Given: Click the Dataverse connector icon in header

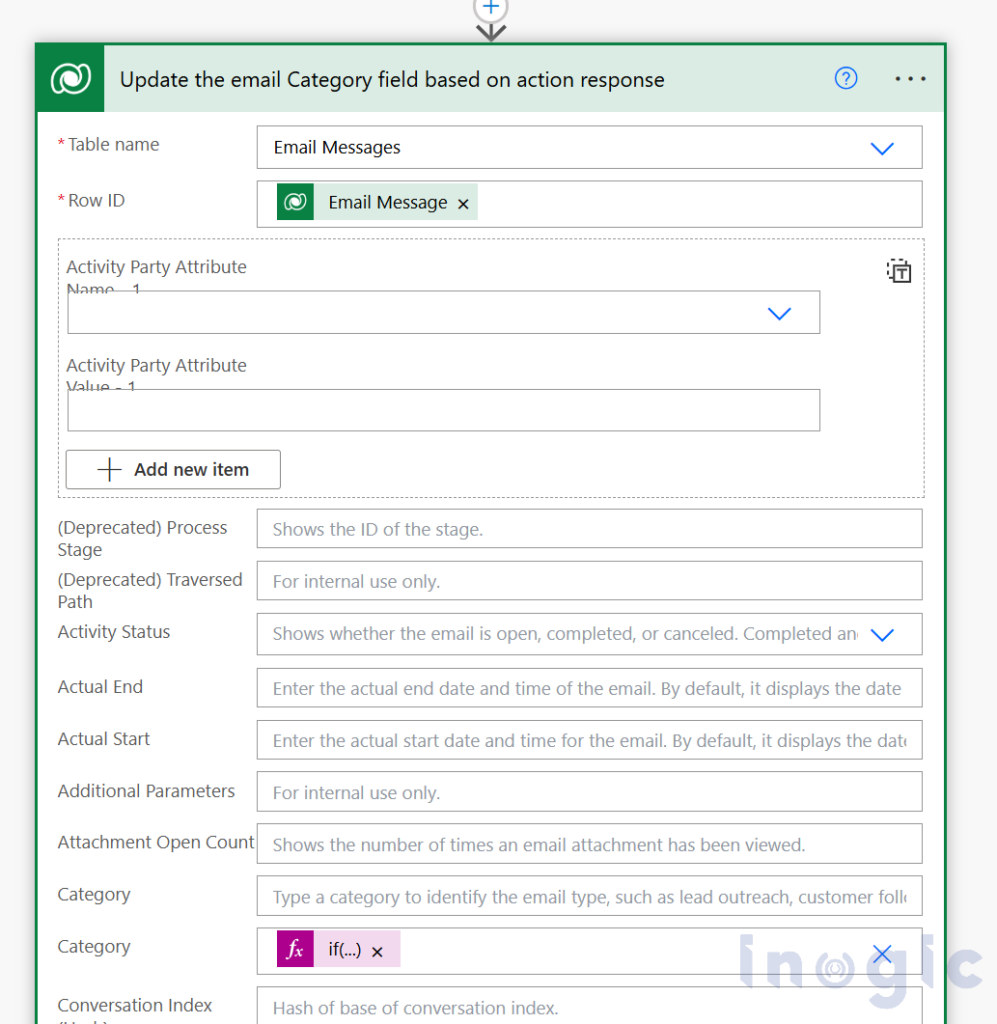Looking at the screenshot, I should [x=71, y=79].
